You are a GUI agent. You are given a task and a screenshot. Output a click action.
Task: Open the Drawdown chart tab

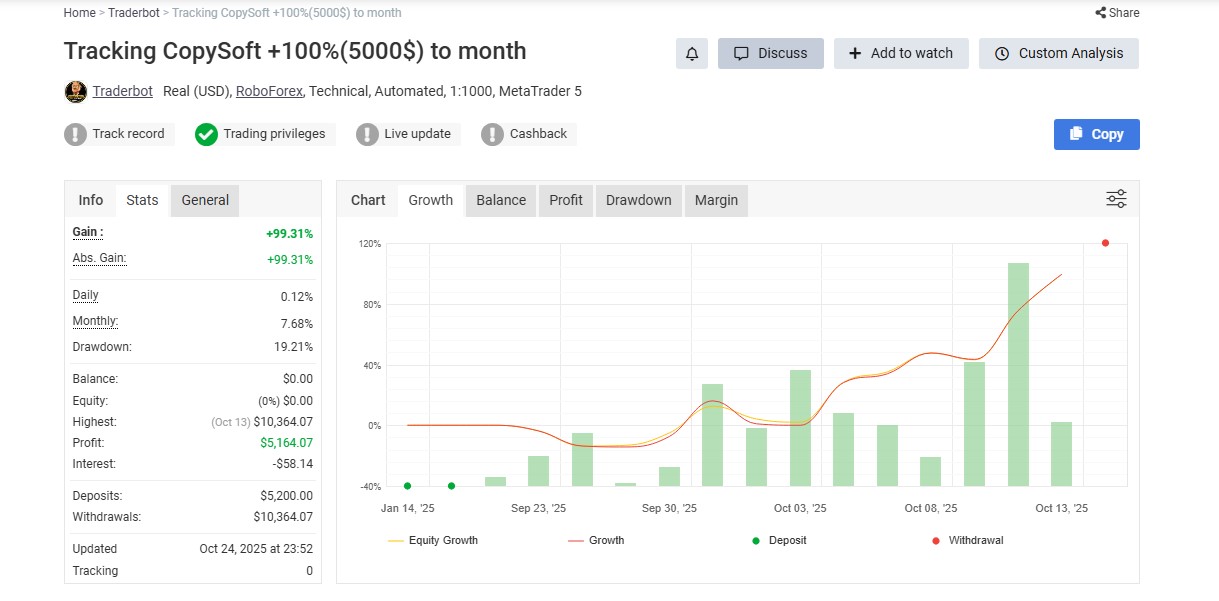pyautogui.click(x=639, y=200)
